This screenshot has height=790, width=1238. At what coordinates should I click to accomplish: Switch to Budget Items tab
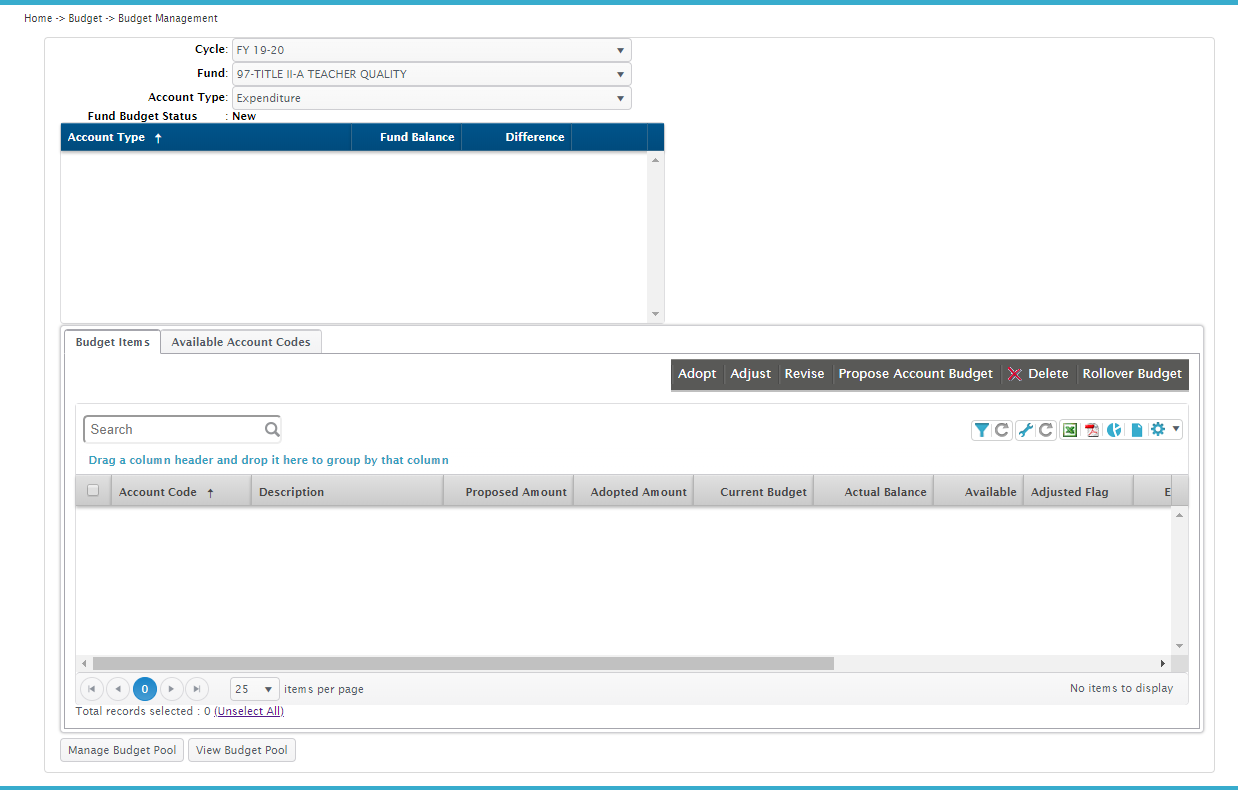[x=112, y=342]
